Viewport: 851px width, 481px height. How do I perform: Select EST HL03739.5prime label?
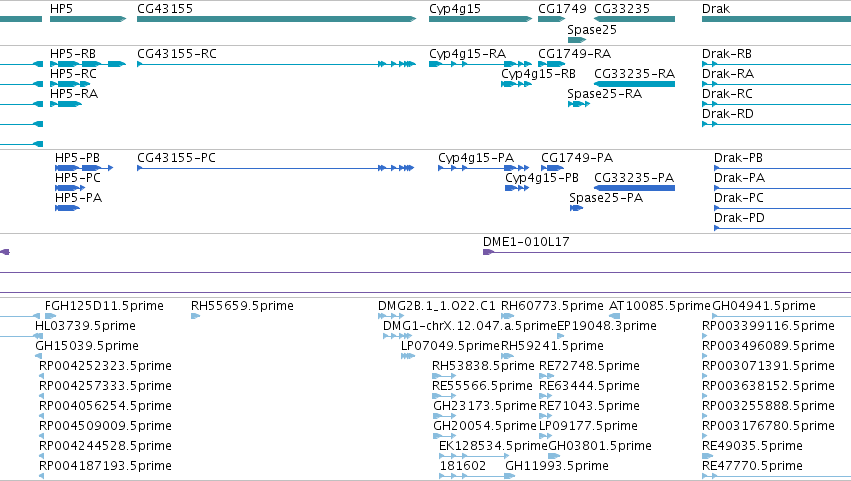tap(85, 326)
